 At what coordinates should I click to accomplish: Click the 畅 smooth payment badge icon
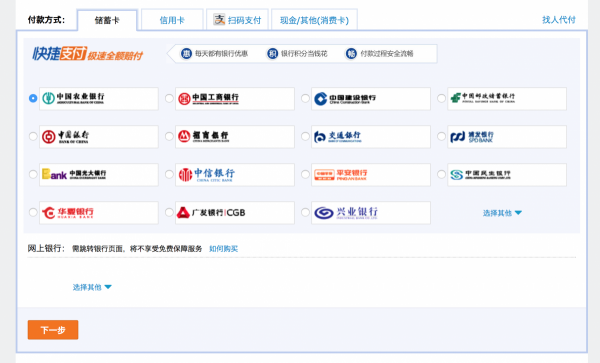coord(351,54)
